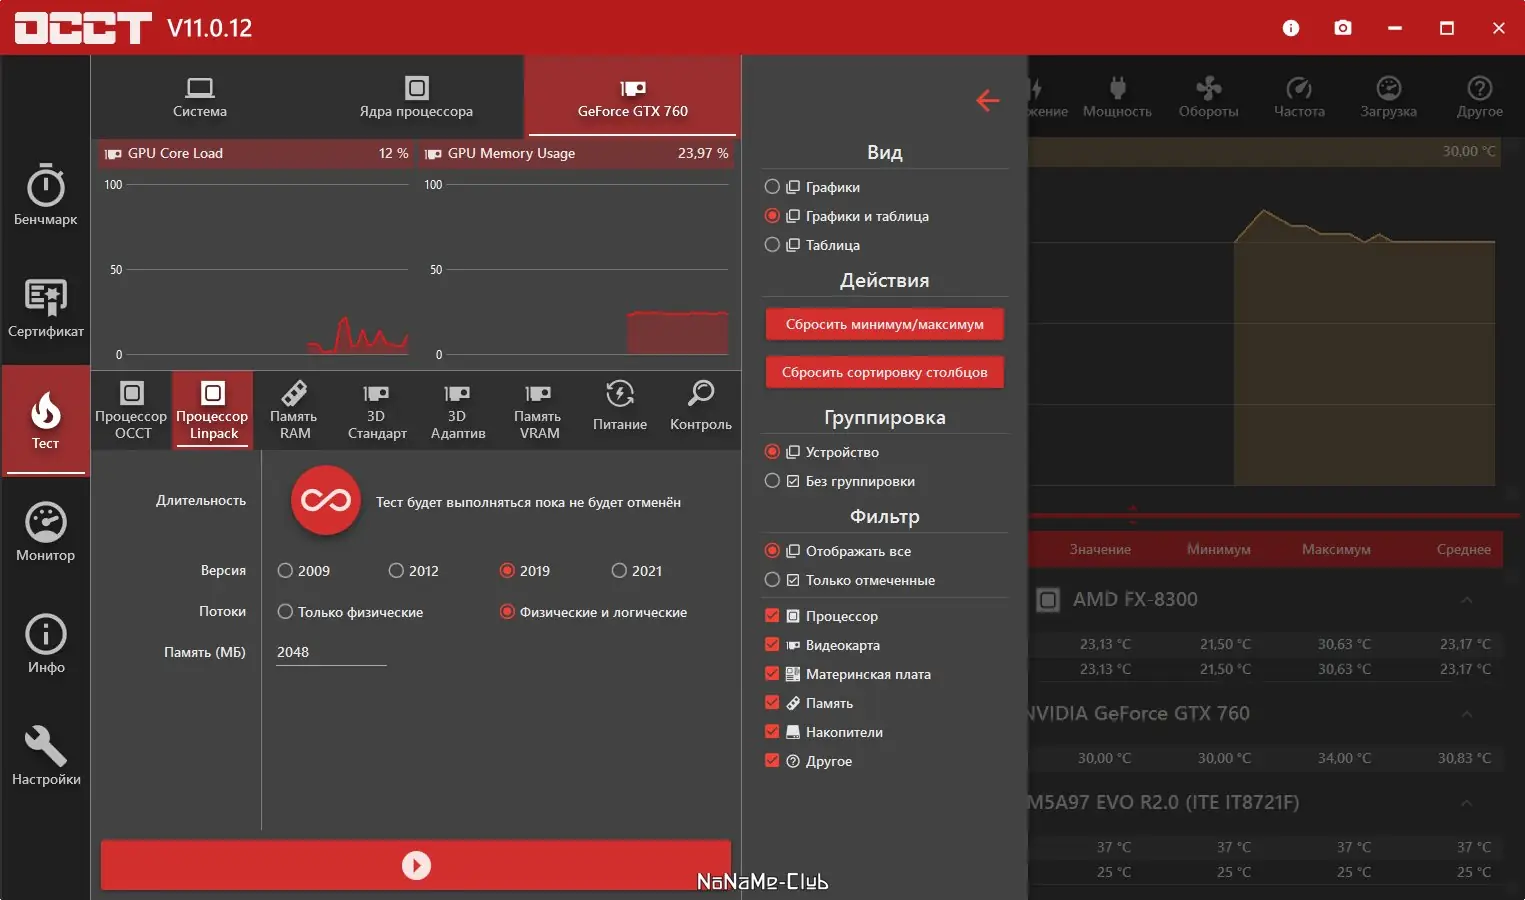Toggle Память filter checkbox
Viewport: 1525px width, 900px height.
pyautogui.click(x=772, y=703)
